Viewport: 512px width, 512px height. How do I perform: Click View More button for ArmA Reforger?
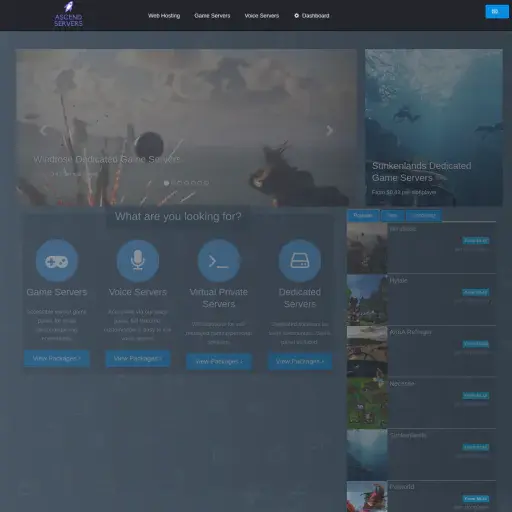tap(476, 344)
